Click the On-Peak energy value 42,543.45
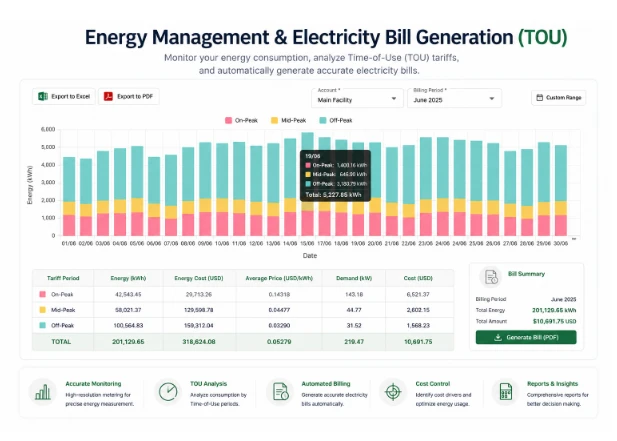Screen dimensions: 617x441 [128, 294]
